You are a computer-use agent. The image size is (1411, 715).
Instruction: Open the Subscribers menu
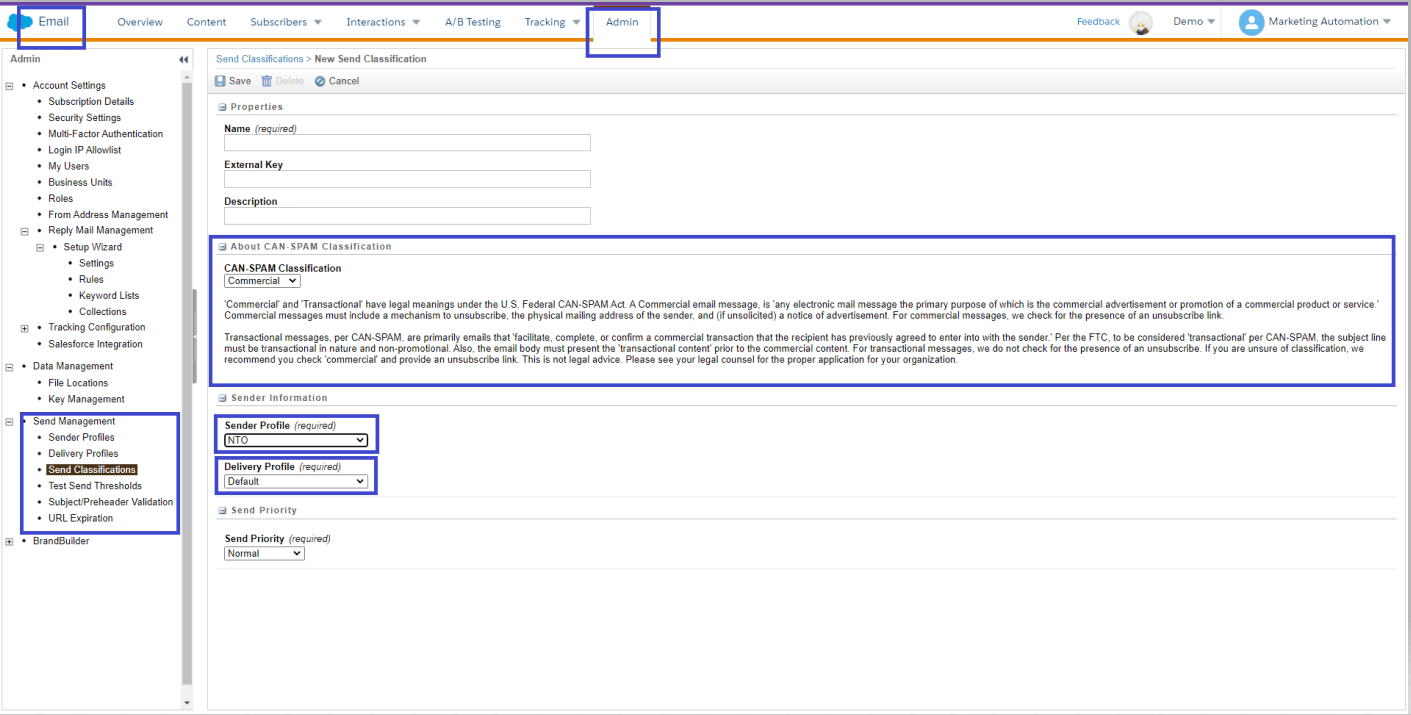(285, 22)
